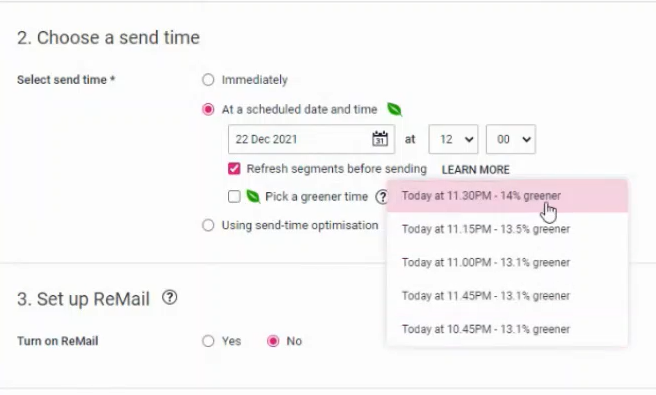
Task: Click the 22 Dec 2021 date field
Action: [x=311, y=139]
